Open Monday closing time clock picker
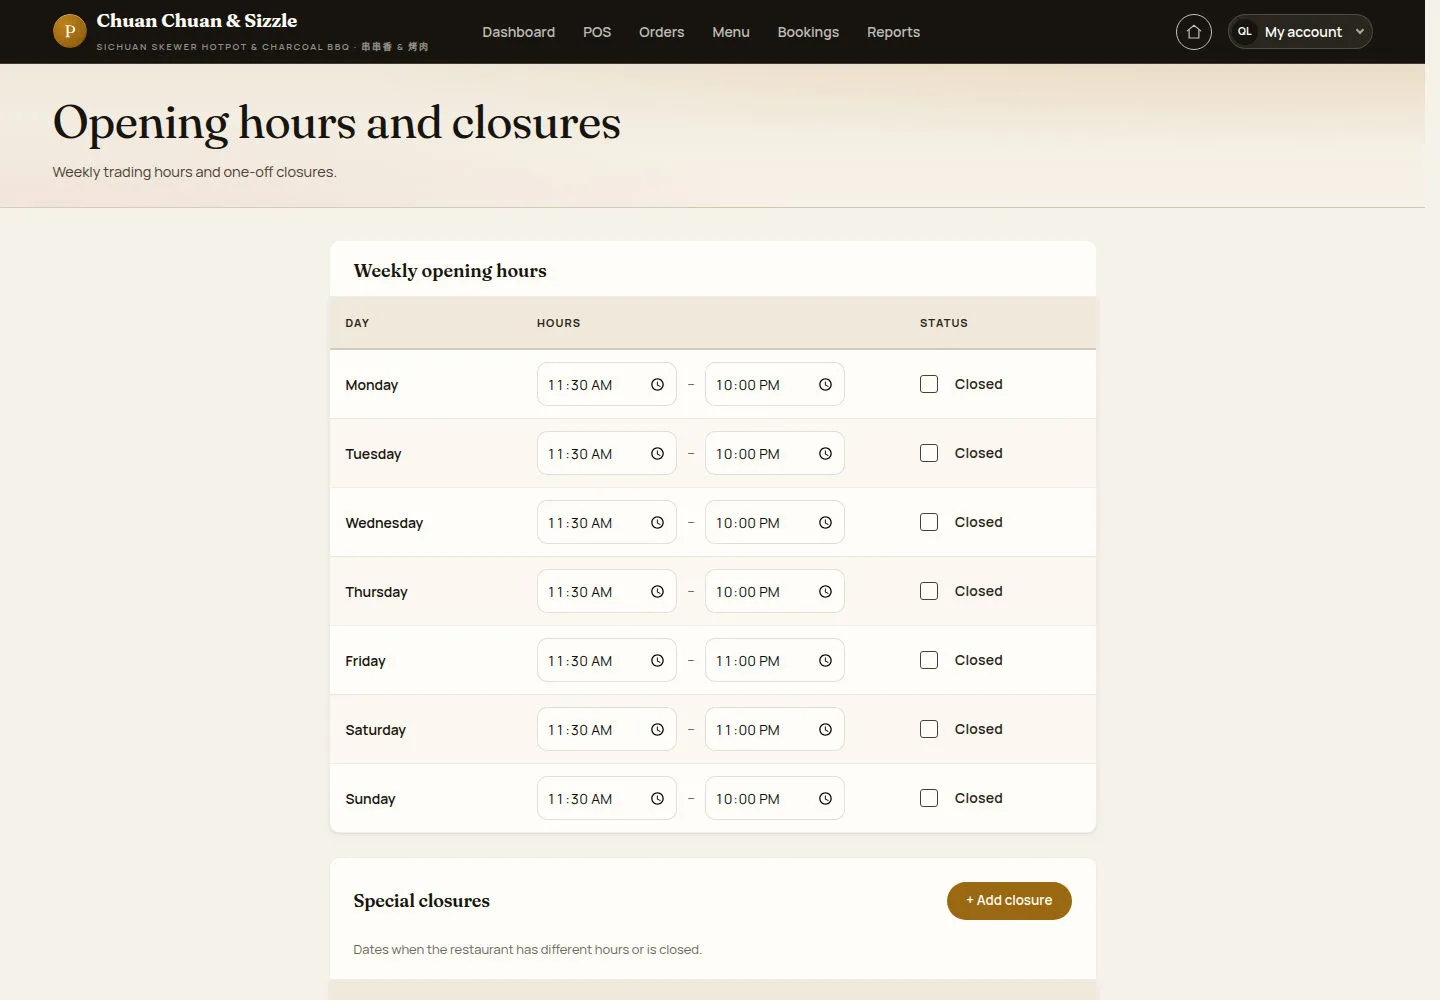This screenshot has height=1000, width=1440. point(825,385)
